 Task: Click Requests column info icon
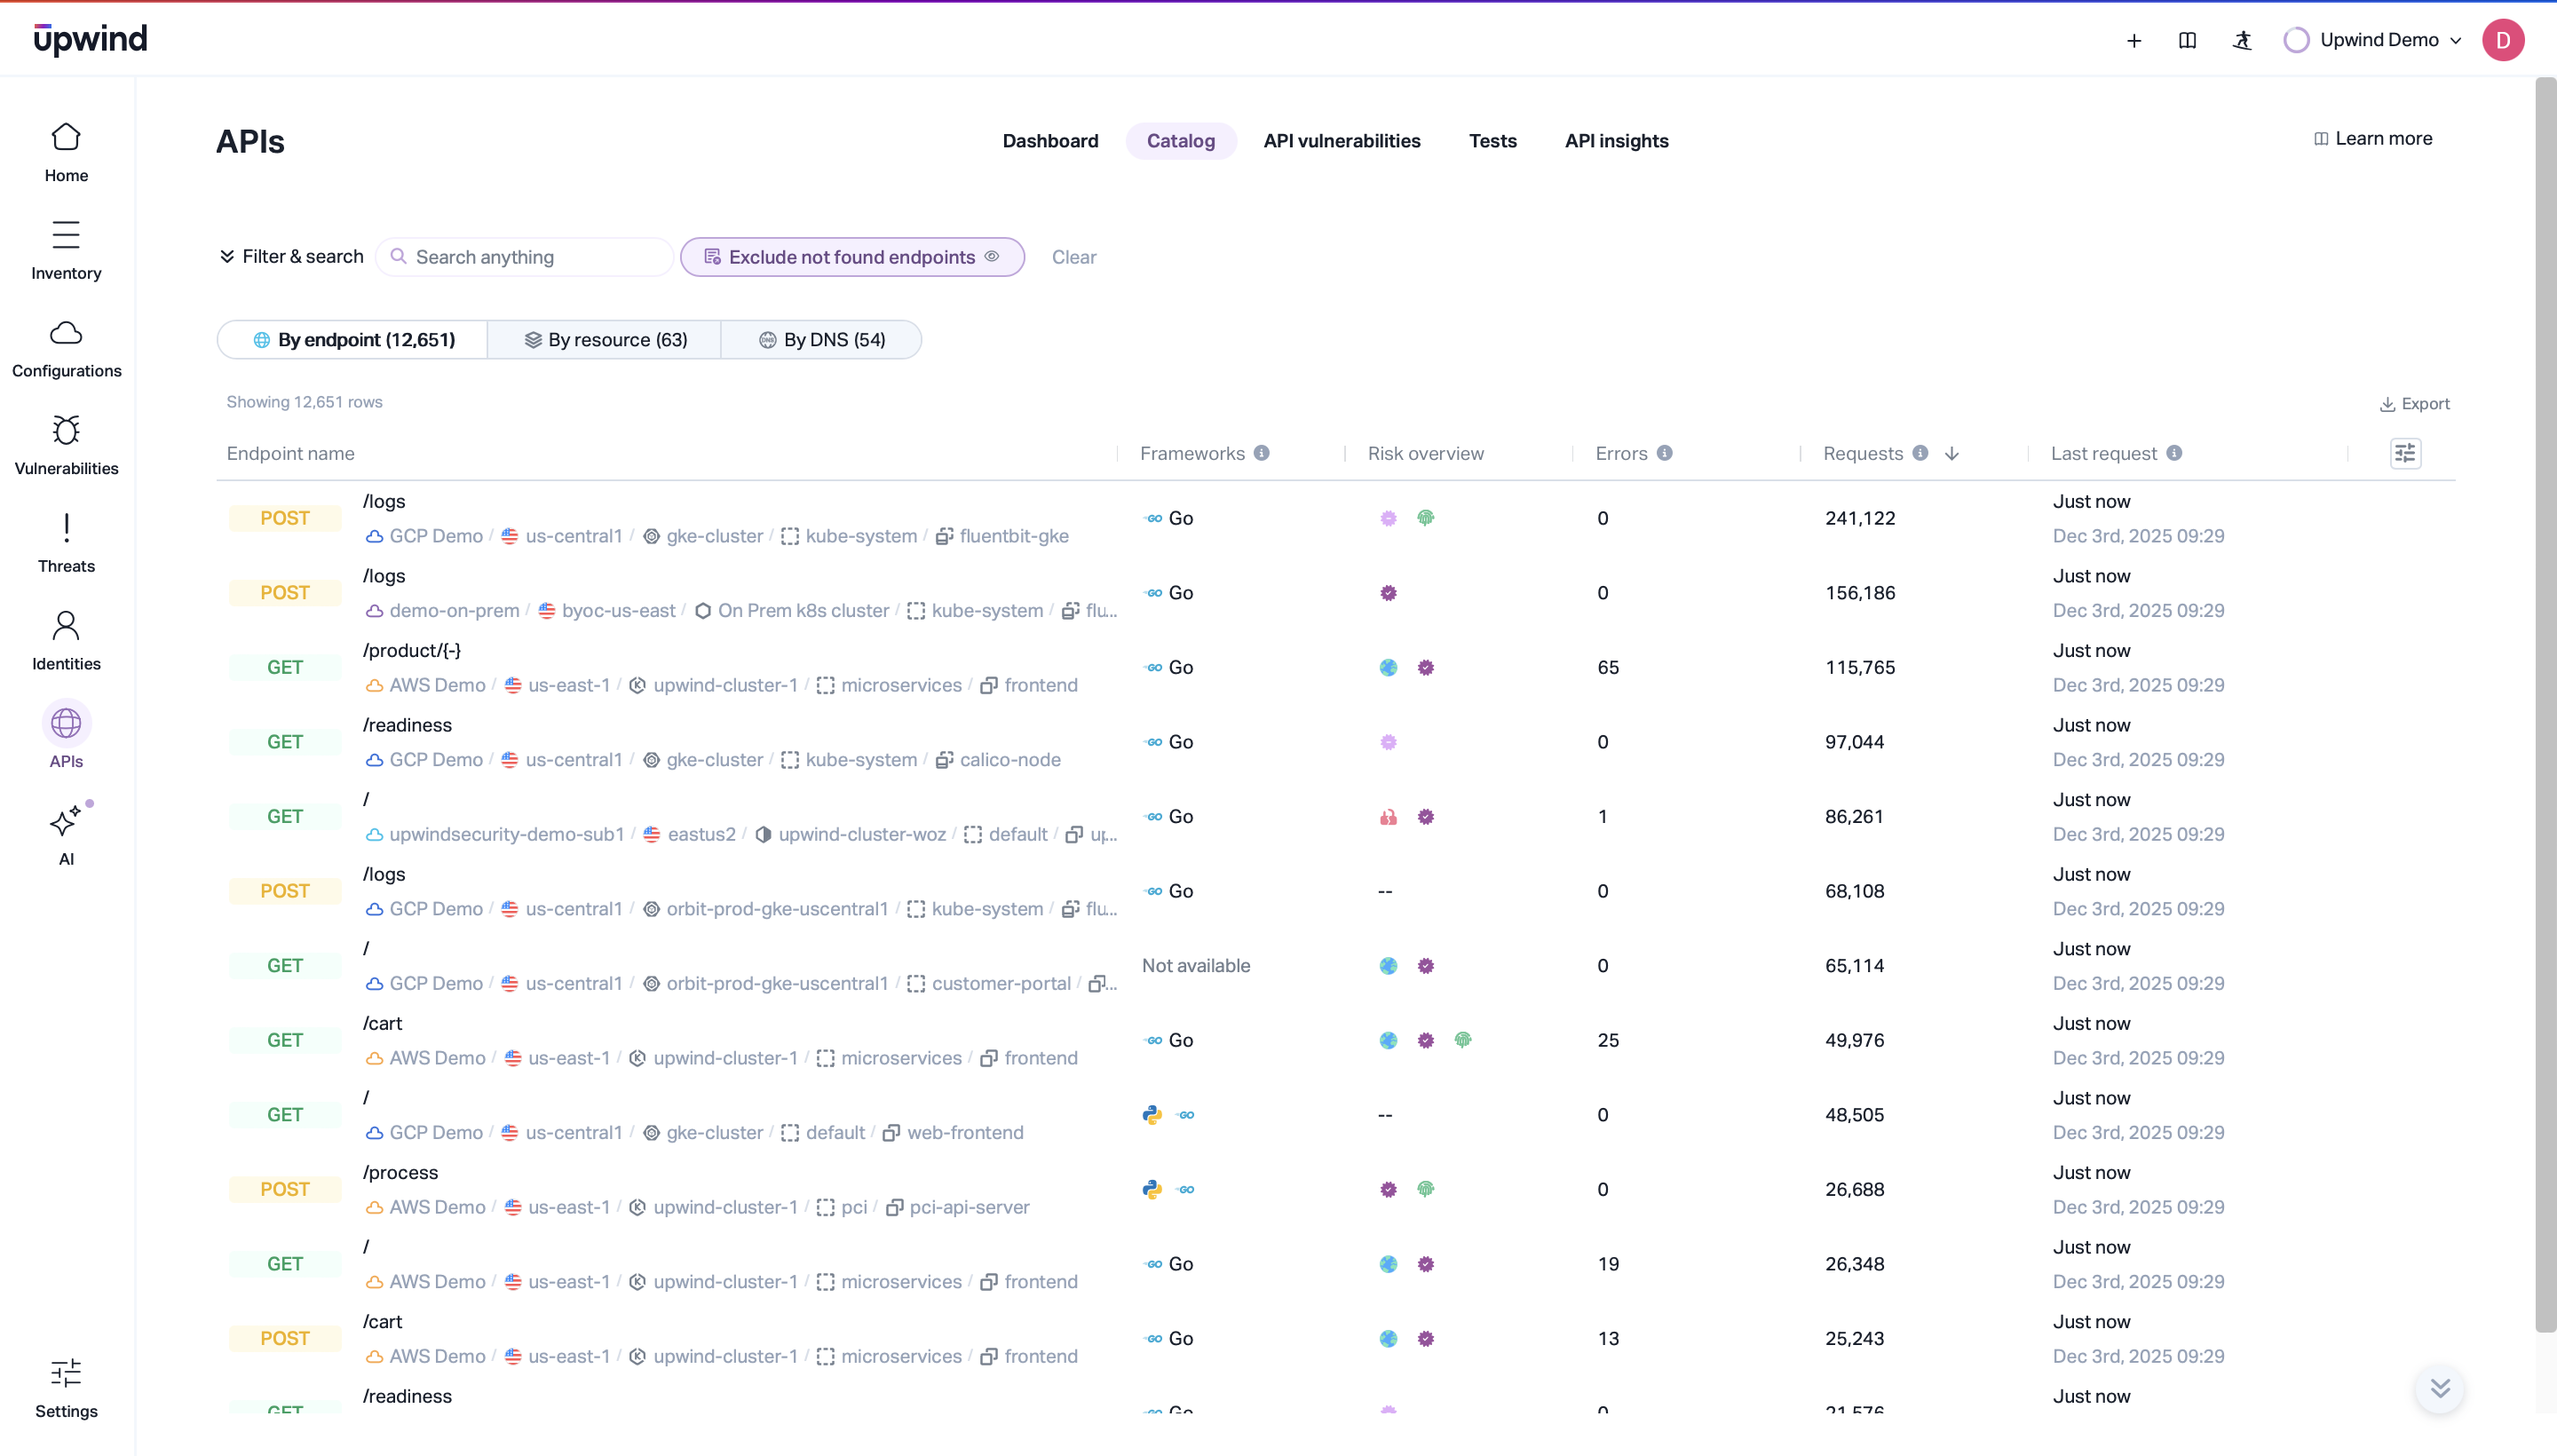pos(1920,453)
